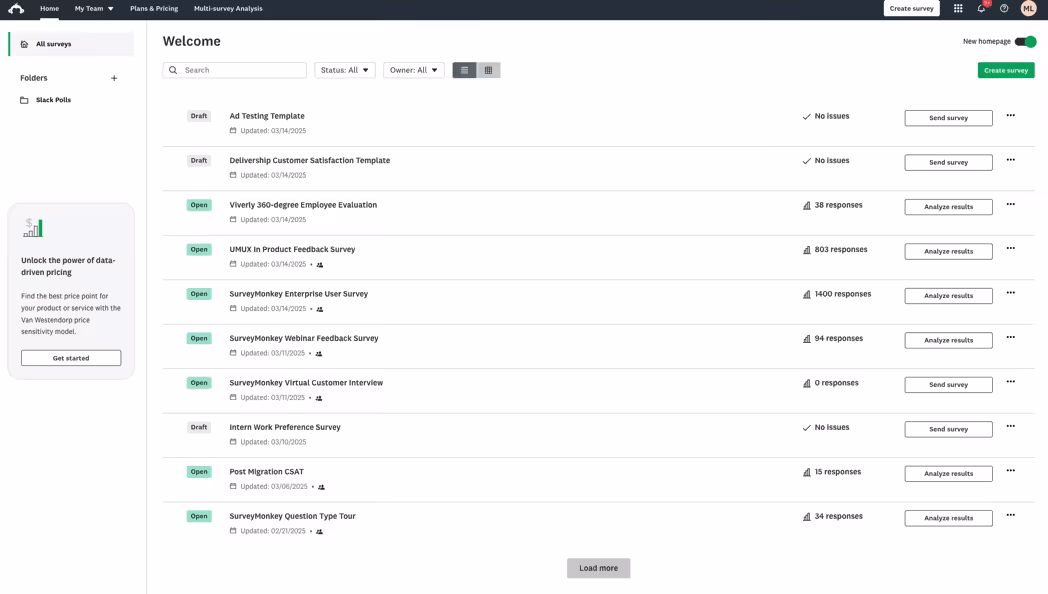Open more options for SurveyMonkey Question Type Tour
This screenshot has height=594, width=1048.
click(1011, 515)
